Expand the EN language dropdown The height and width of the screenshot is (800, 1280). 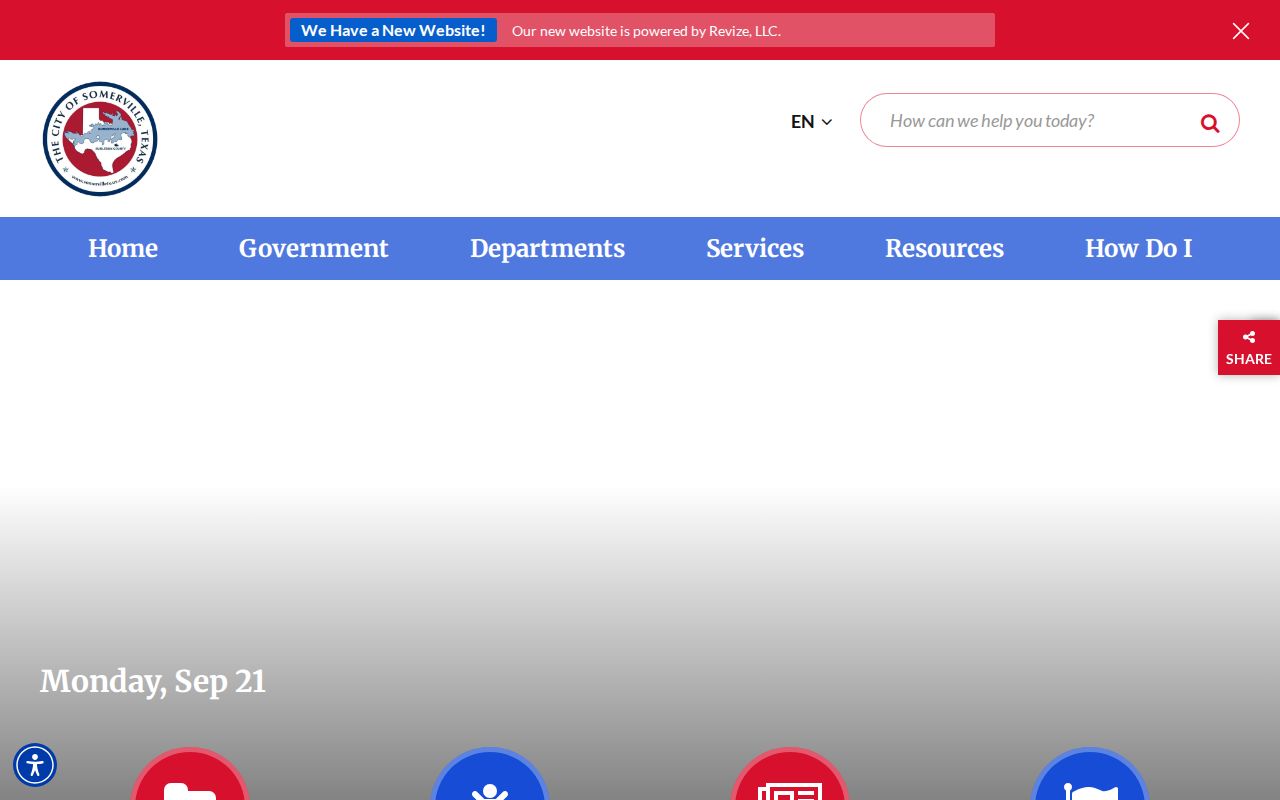[x=811, y=122]
